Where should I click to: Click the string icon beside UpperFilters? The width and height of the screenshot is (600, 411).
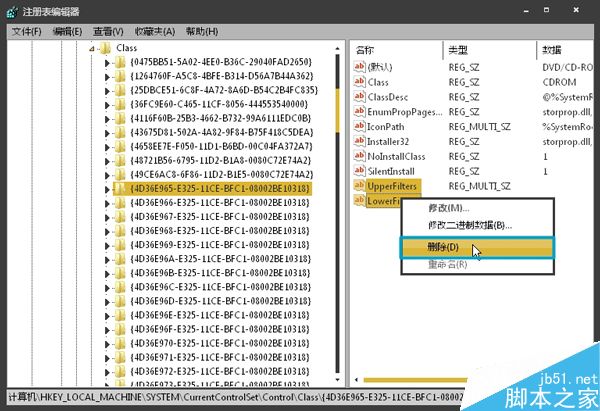coord(359,186)
